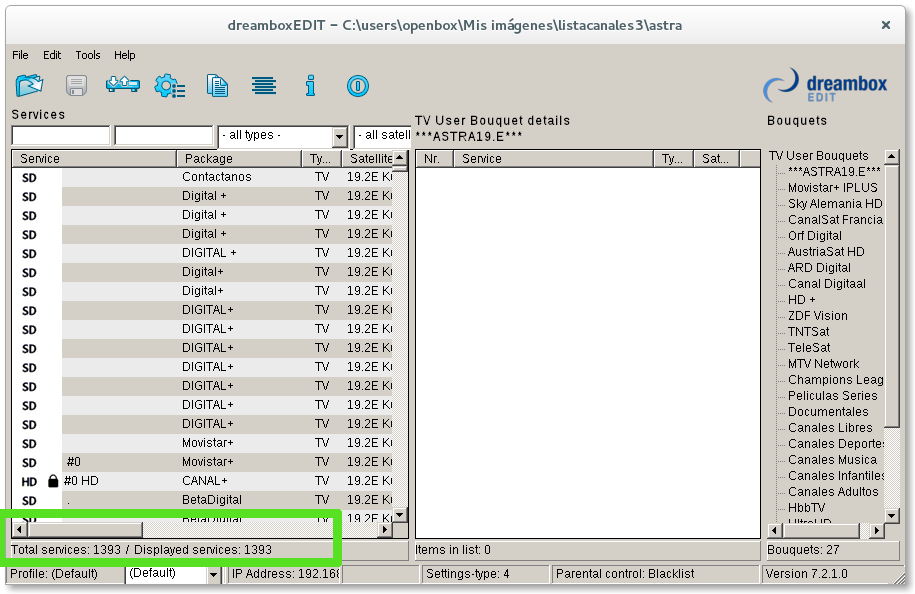Select the MTV Network bouquet

[x=823, y=364]
